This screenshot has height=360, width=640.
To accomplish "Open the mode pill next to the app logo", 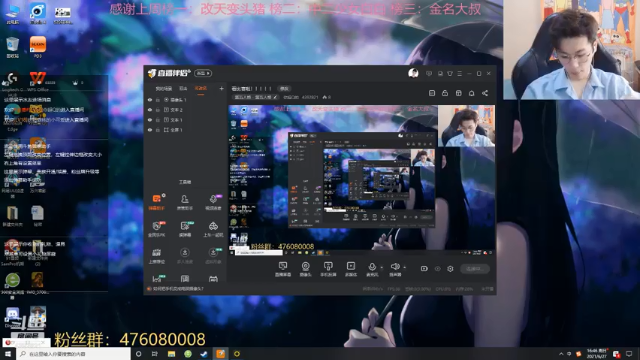I will pyautogui.click(x=203, y=73).
